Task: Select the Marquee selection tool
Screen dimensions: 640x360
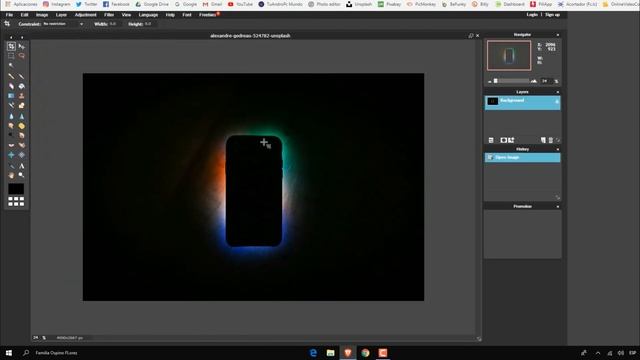Action: click(11, 56)
